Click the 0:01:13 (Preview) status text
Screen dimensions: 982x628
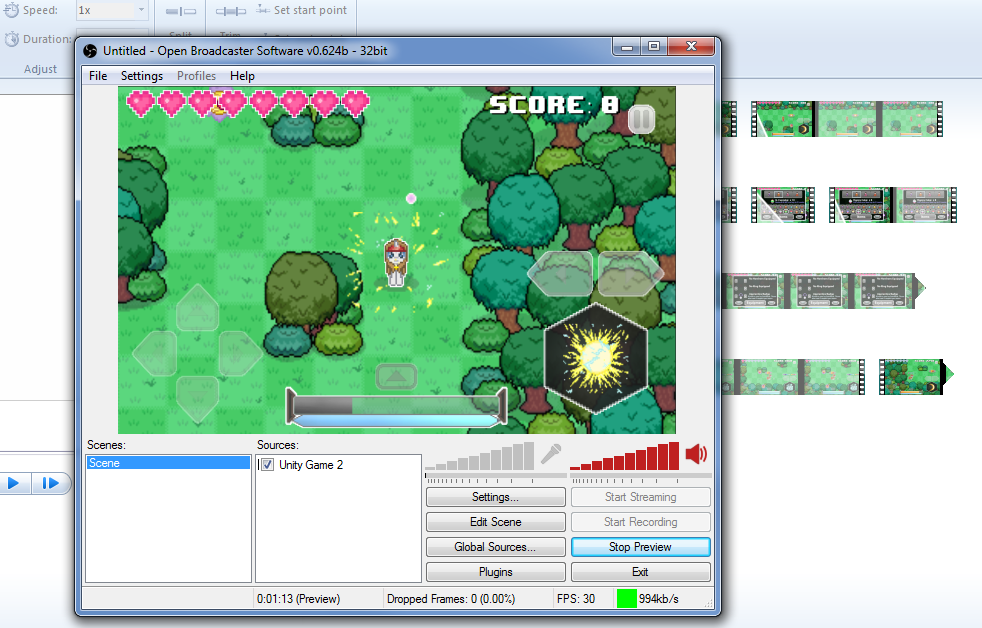[298, 599]
